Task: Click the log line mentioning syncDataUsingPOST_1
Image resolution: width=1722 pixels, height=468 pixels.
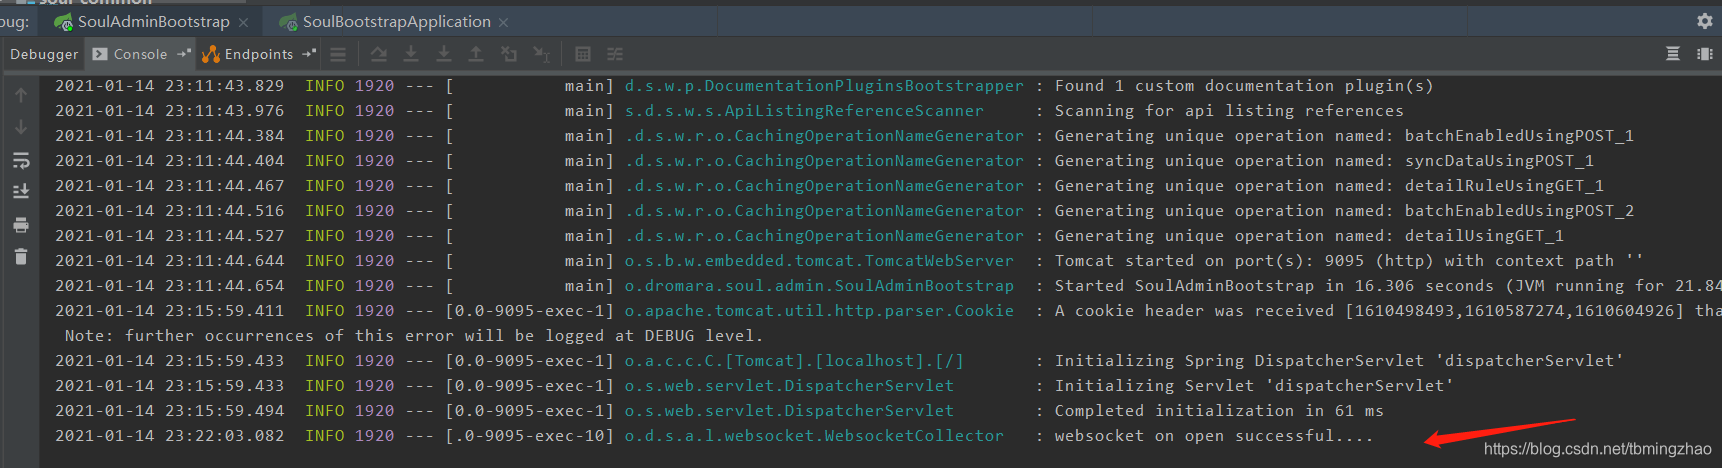Action: pos(824,161)
